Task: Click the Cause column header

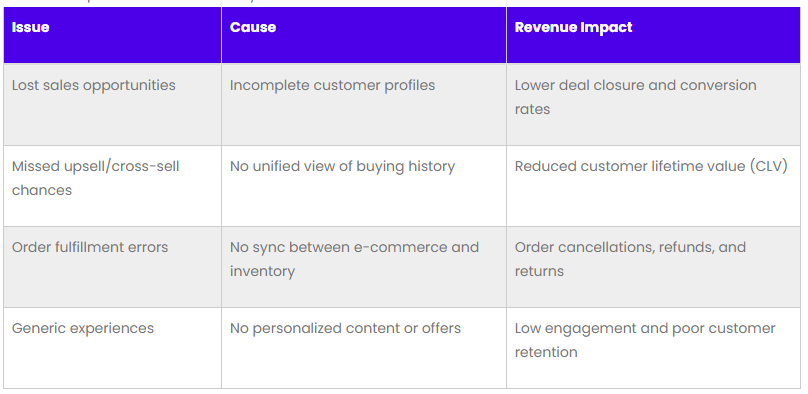Action: click(364, 35)
